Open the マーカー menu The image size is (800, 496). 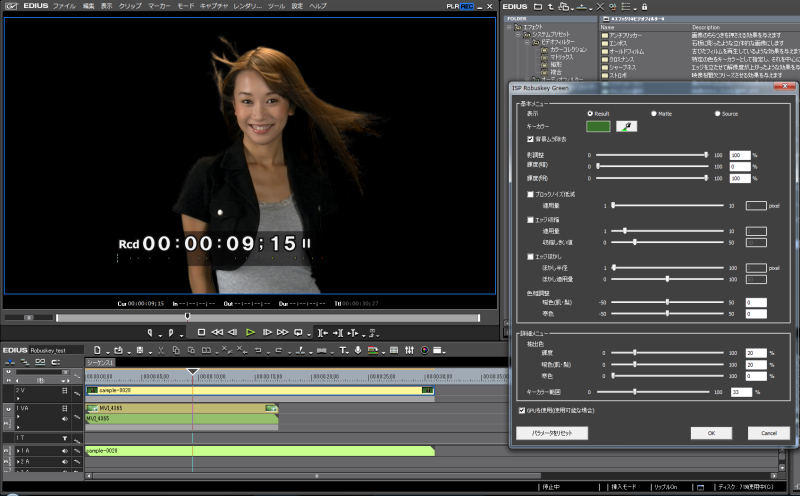(x=160, y=6)
